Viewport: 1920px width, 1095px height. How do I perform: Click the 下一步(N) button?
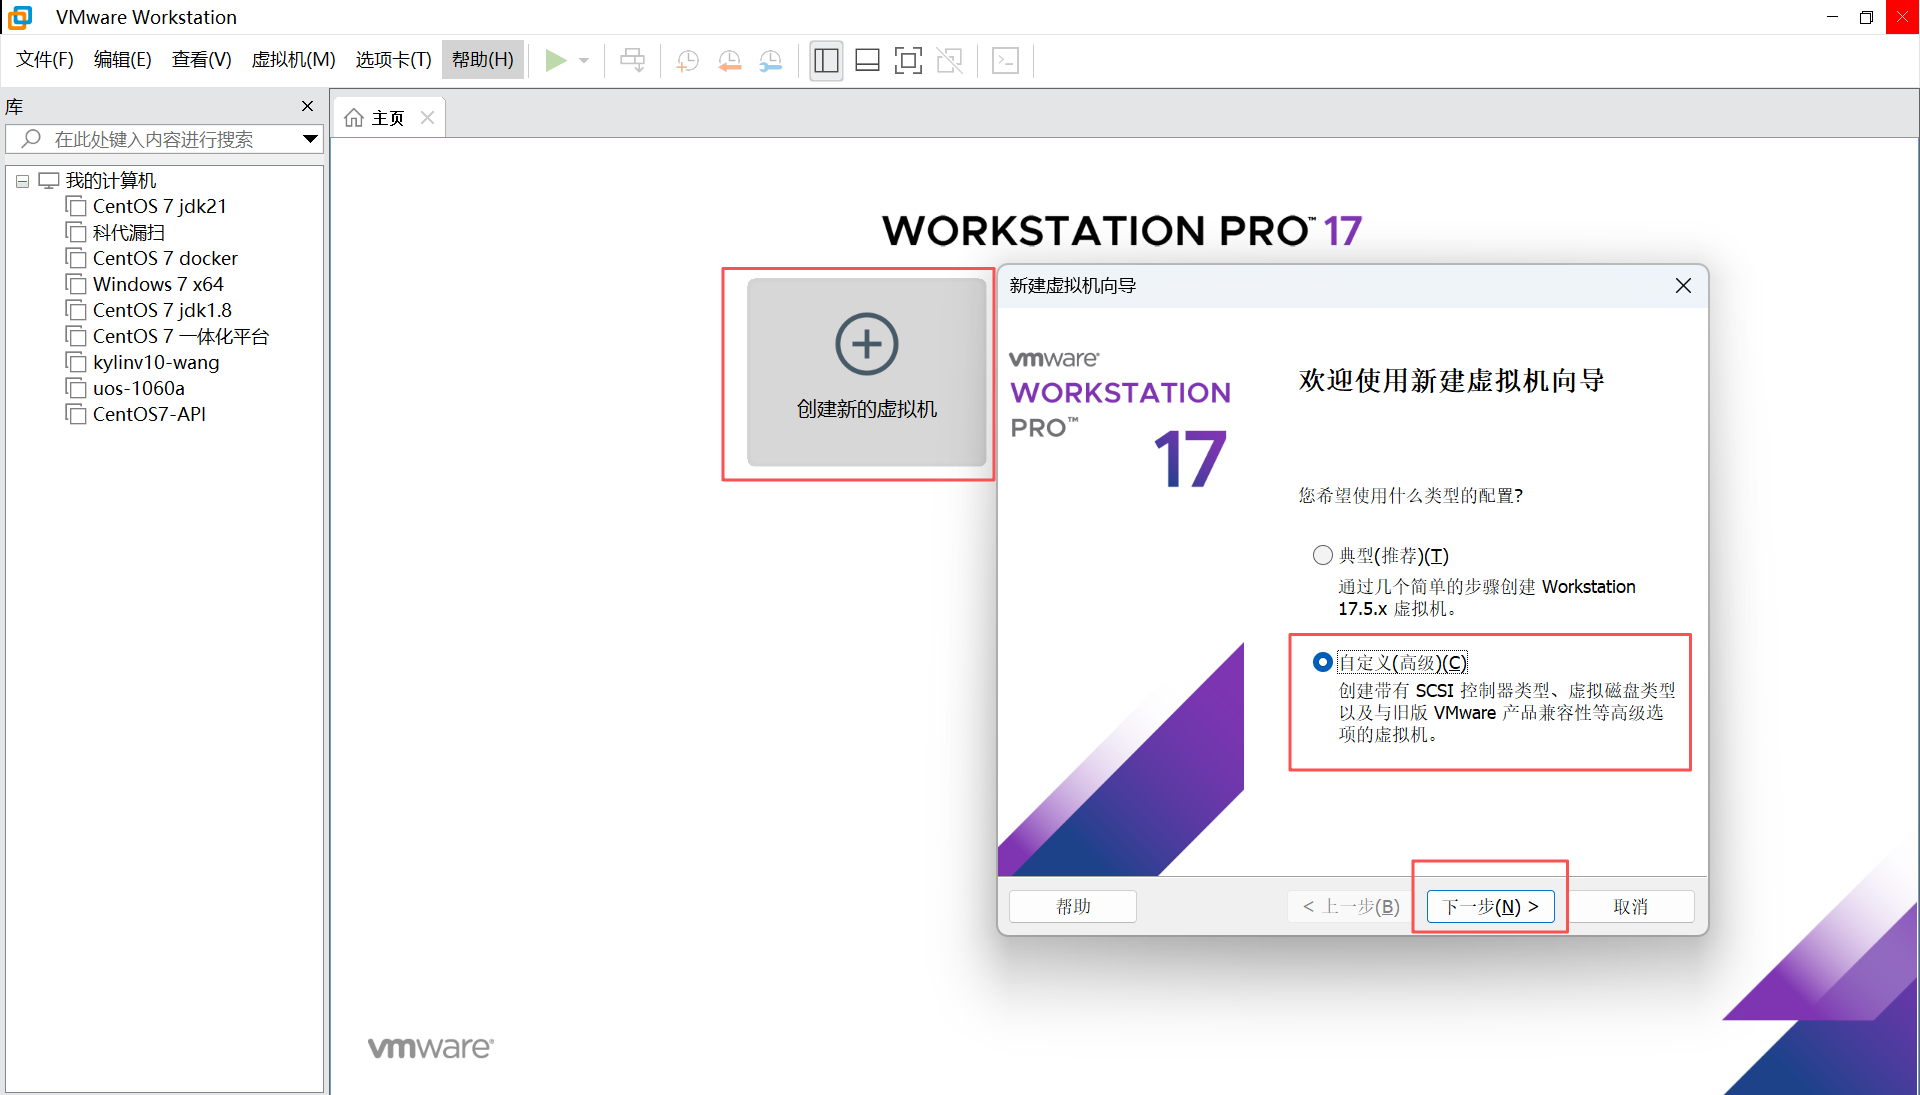(1490, 906)
